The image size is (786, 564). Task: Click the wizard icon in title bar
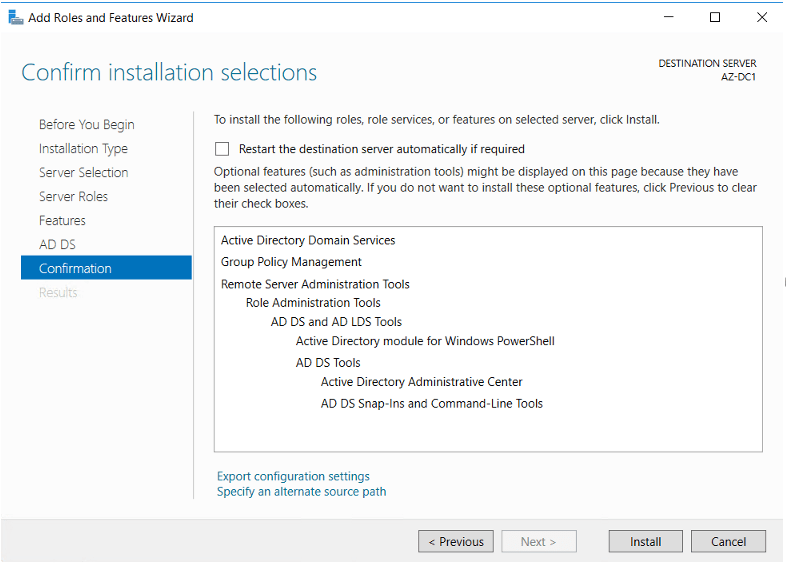pyautogui.click(x=15, y=17)
